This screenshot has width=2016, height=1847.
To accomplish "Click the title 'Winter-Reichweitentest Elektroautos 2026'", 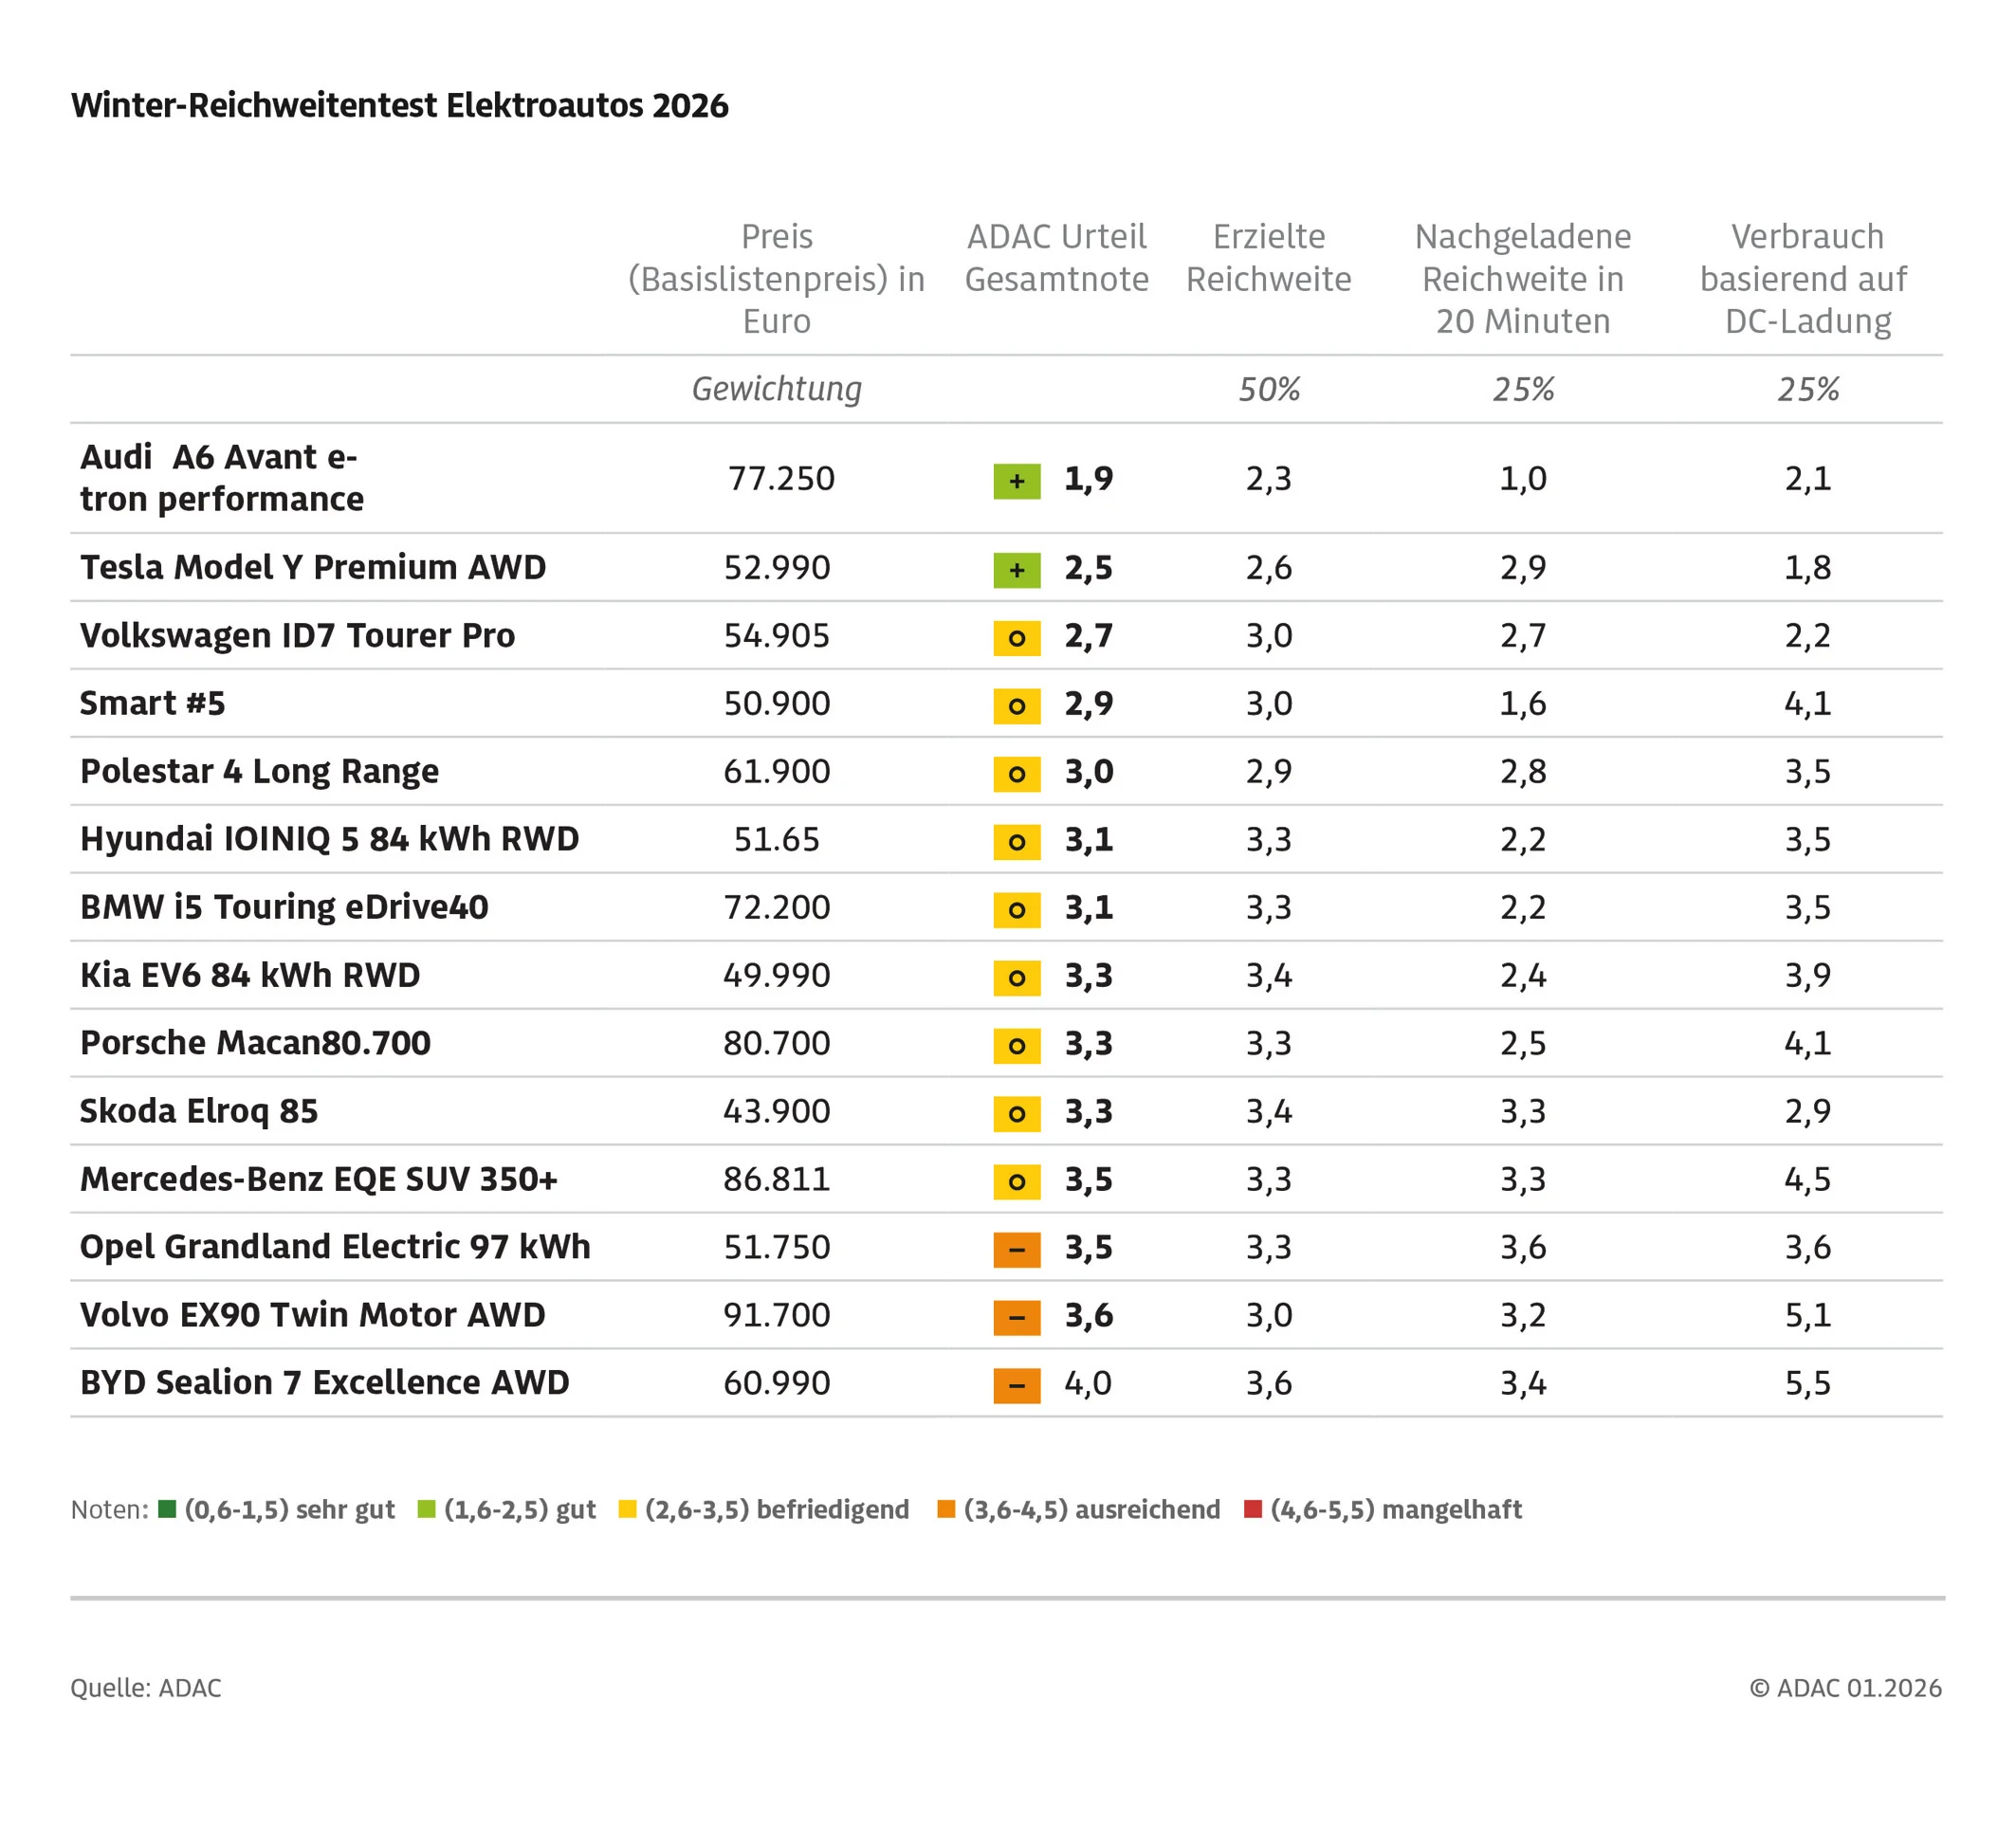I will click(400, 106).
